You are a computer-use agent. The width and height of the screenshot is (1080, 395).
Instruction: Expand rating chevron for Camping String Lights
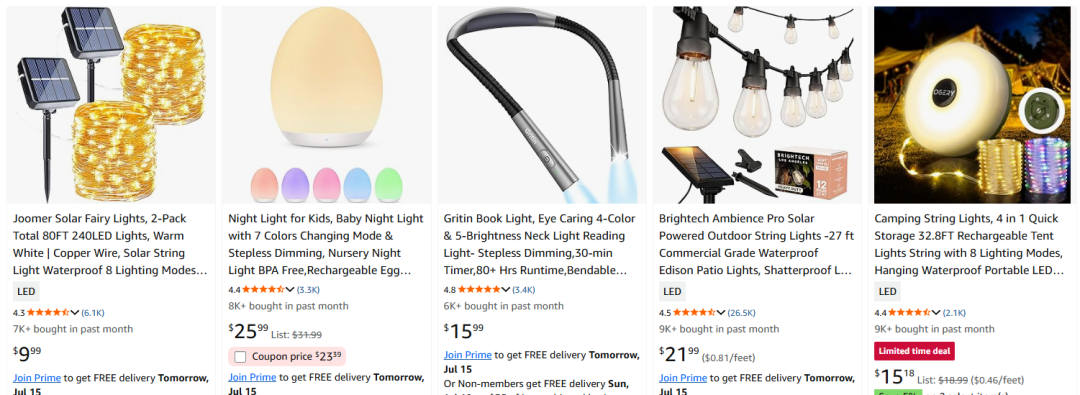(936, 313)
